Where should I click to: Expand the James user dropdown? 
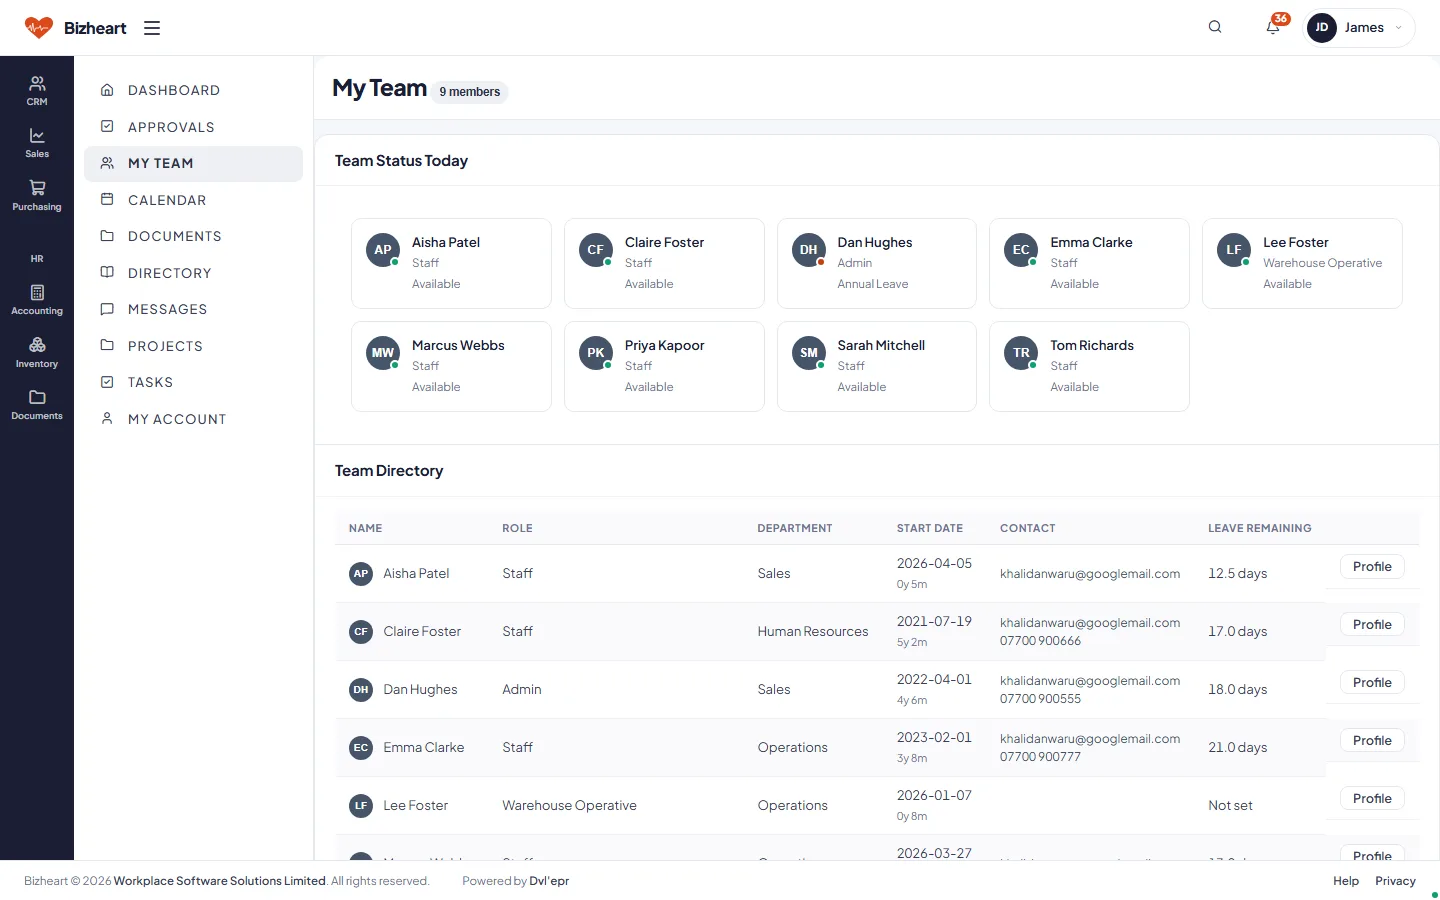tap(1360, 28)
